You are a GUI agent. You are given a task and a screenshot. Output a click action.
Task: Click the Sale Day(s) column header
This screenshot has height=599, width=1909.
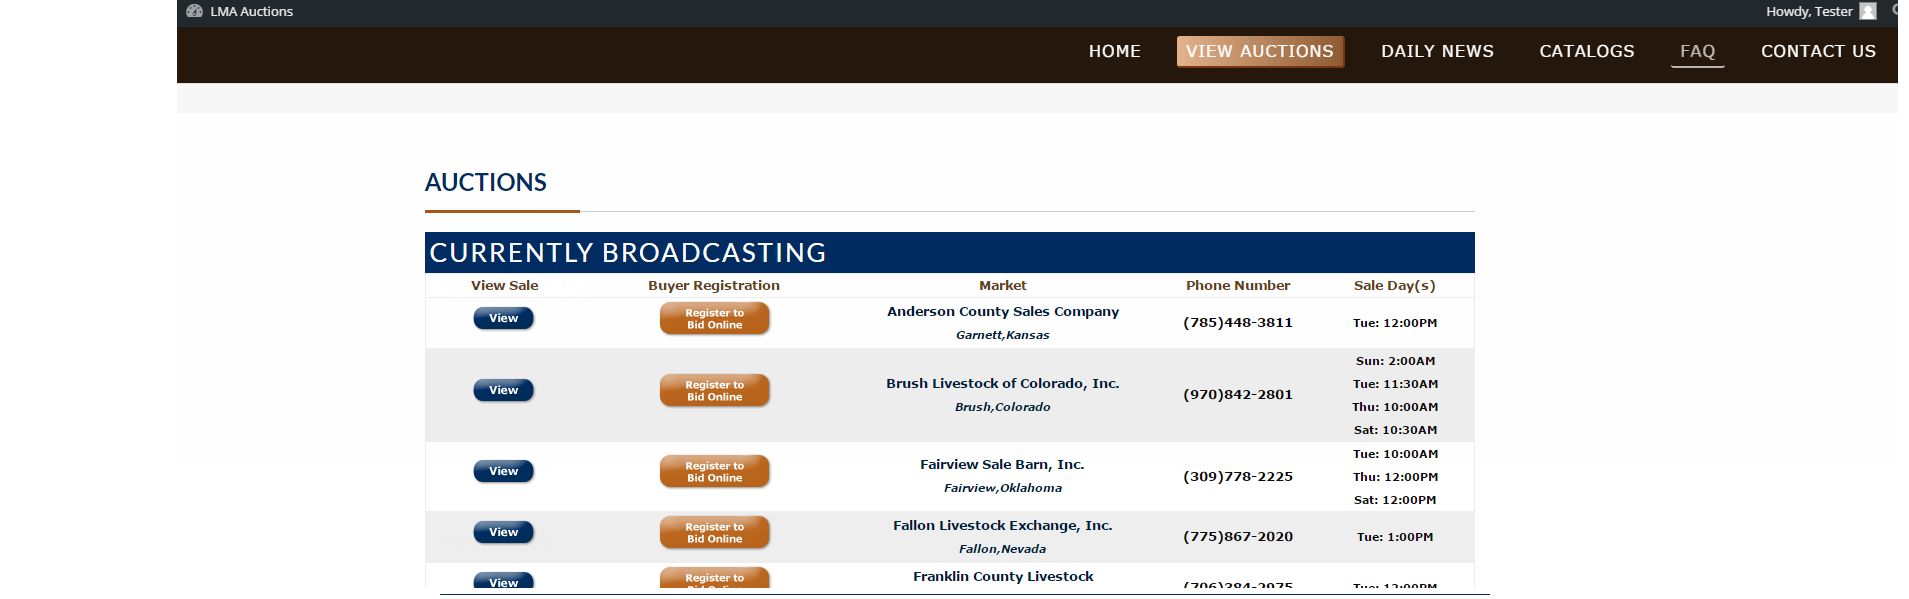tap(1395, 286)
